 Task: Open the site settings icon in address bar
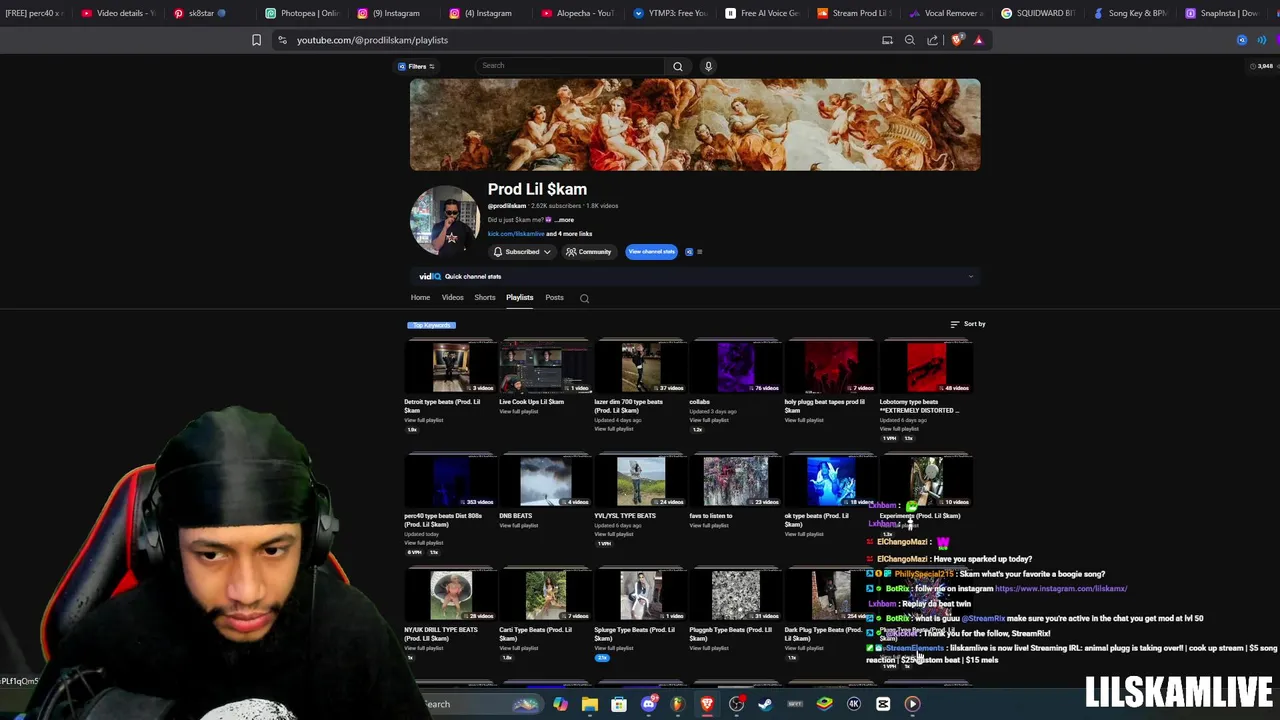(x=282, y=40)
